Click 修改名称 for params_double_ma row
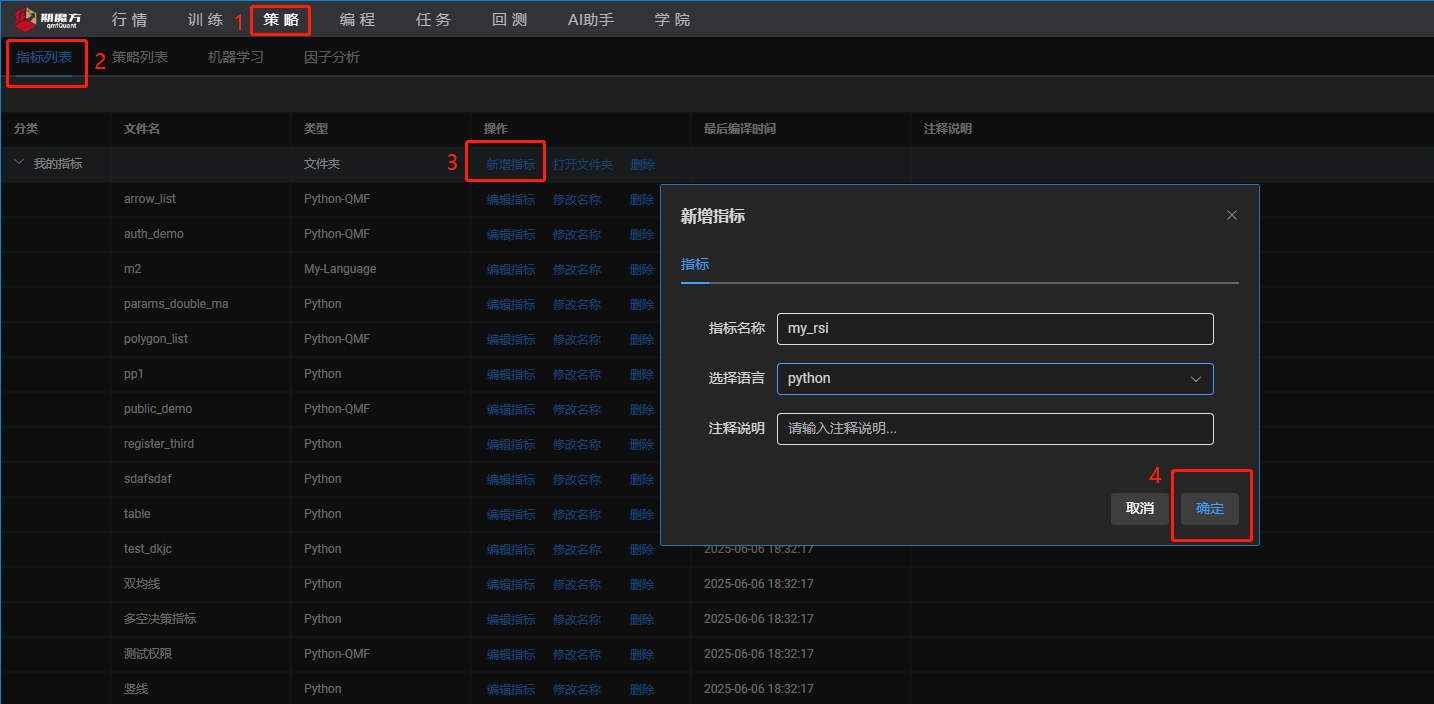Screen dimensions: 1434x704 (577, 304)
